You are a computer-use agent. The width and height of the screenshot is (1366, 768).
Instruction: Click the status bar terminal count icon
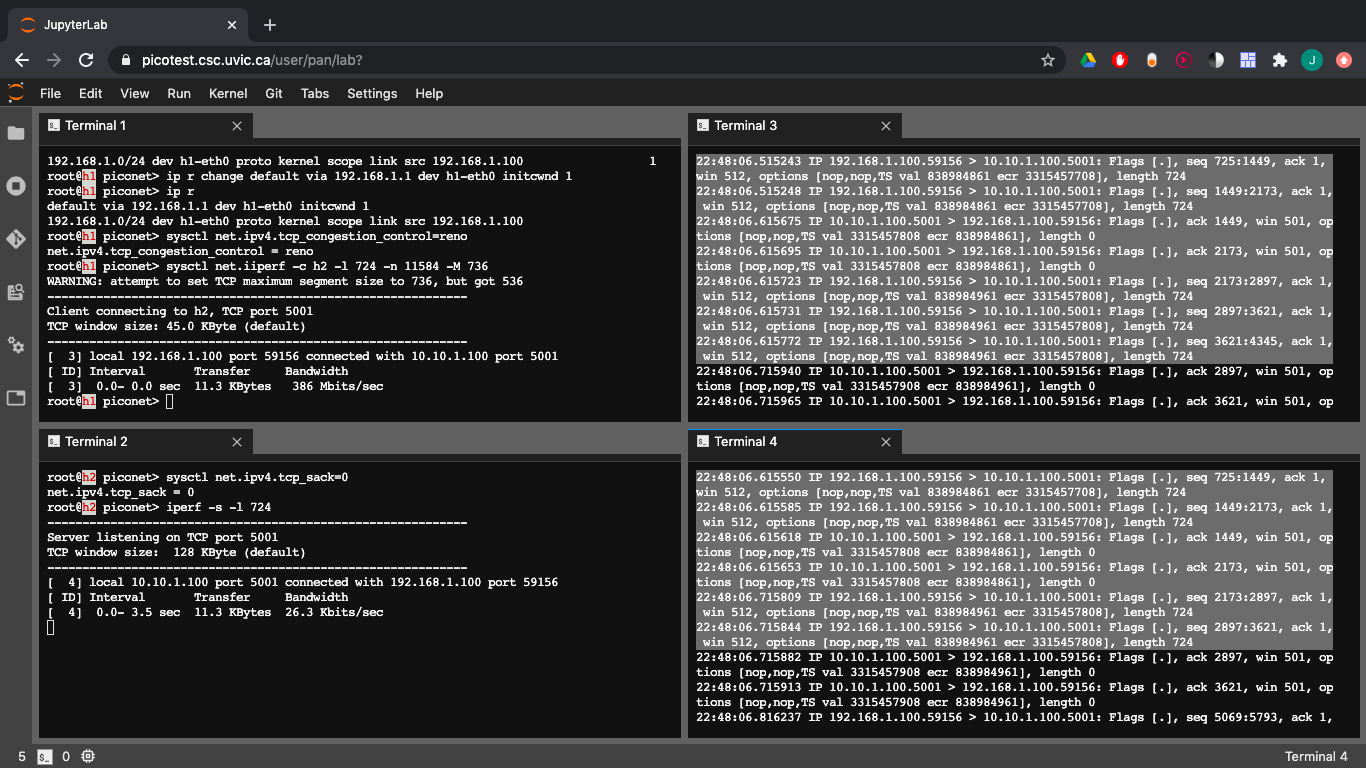(x=45, y=757)
